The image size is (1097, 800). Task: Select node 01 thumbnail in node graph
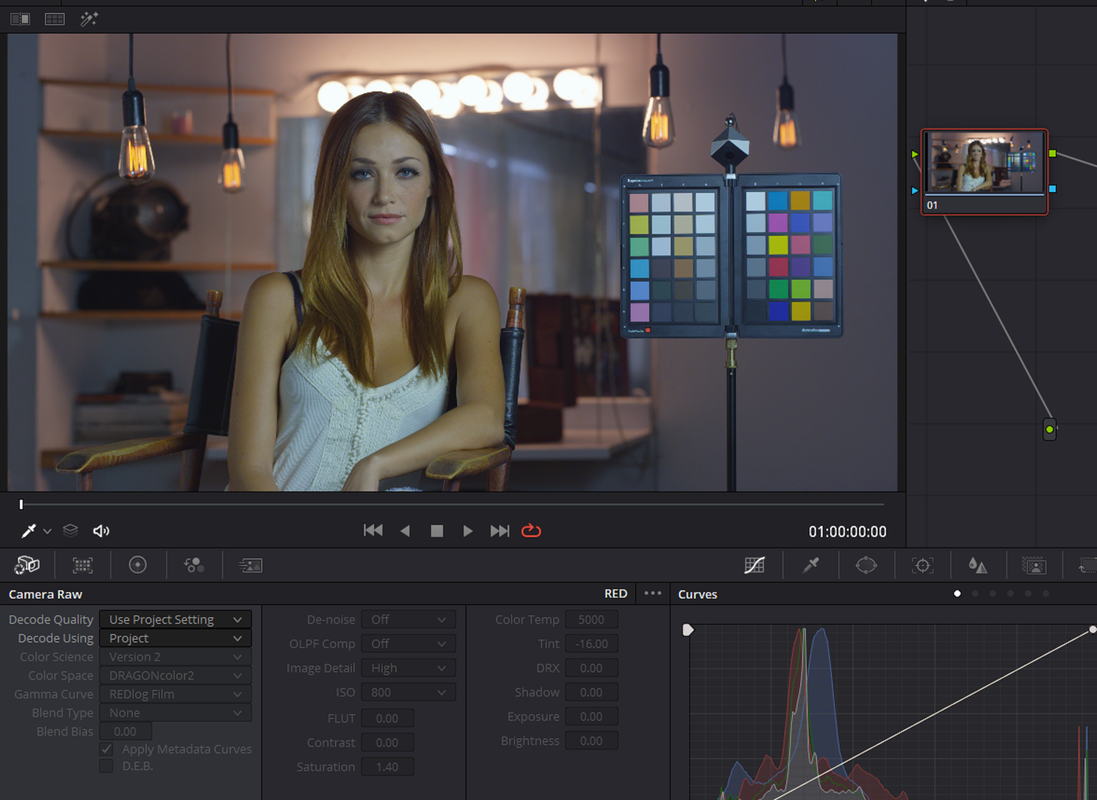coord(984,171)
